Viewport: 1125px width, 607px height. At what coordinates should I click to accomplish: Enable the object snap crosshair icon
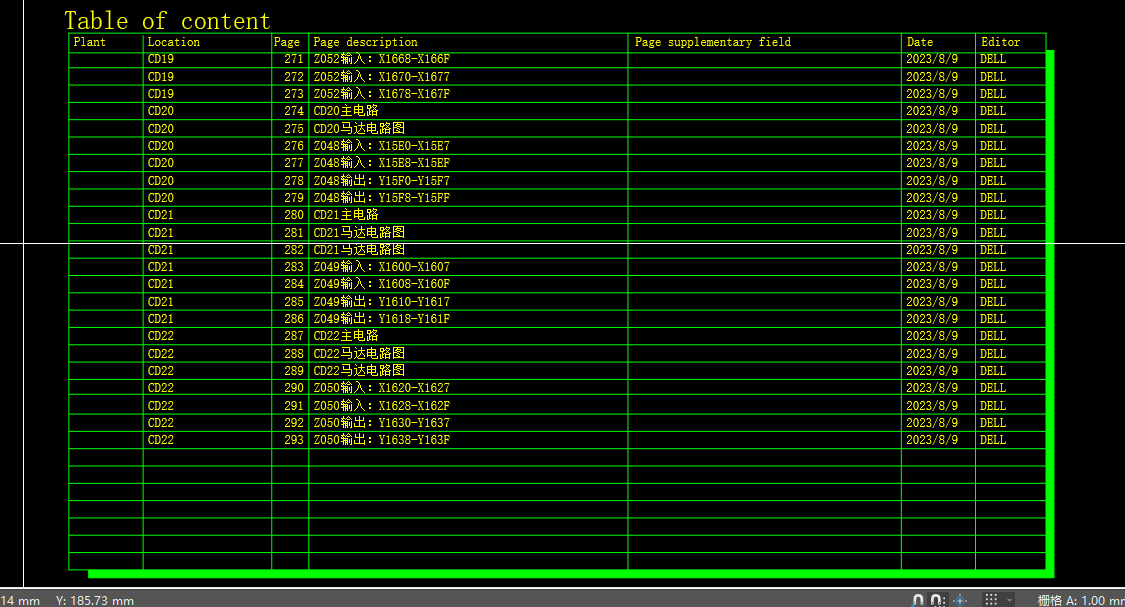[960, 600]
